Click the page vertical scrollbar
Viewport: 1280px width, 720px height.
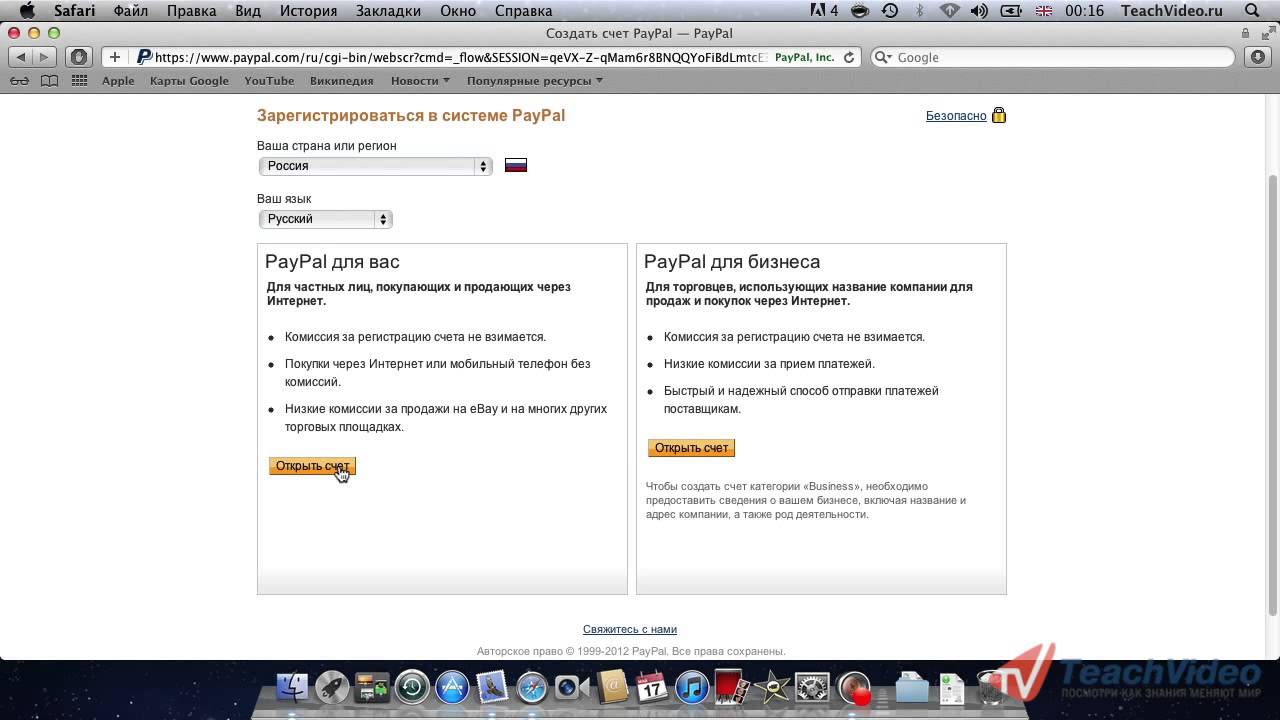coord(1273,395)
